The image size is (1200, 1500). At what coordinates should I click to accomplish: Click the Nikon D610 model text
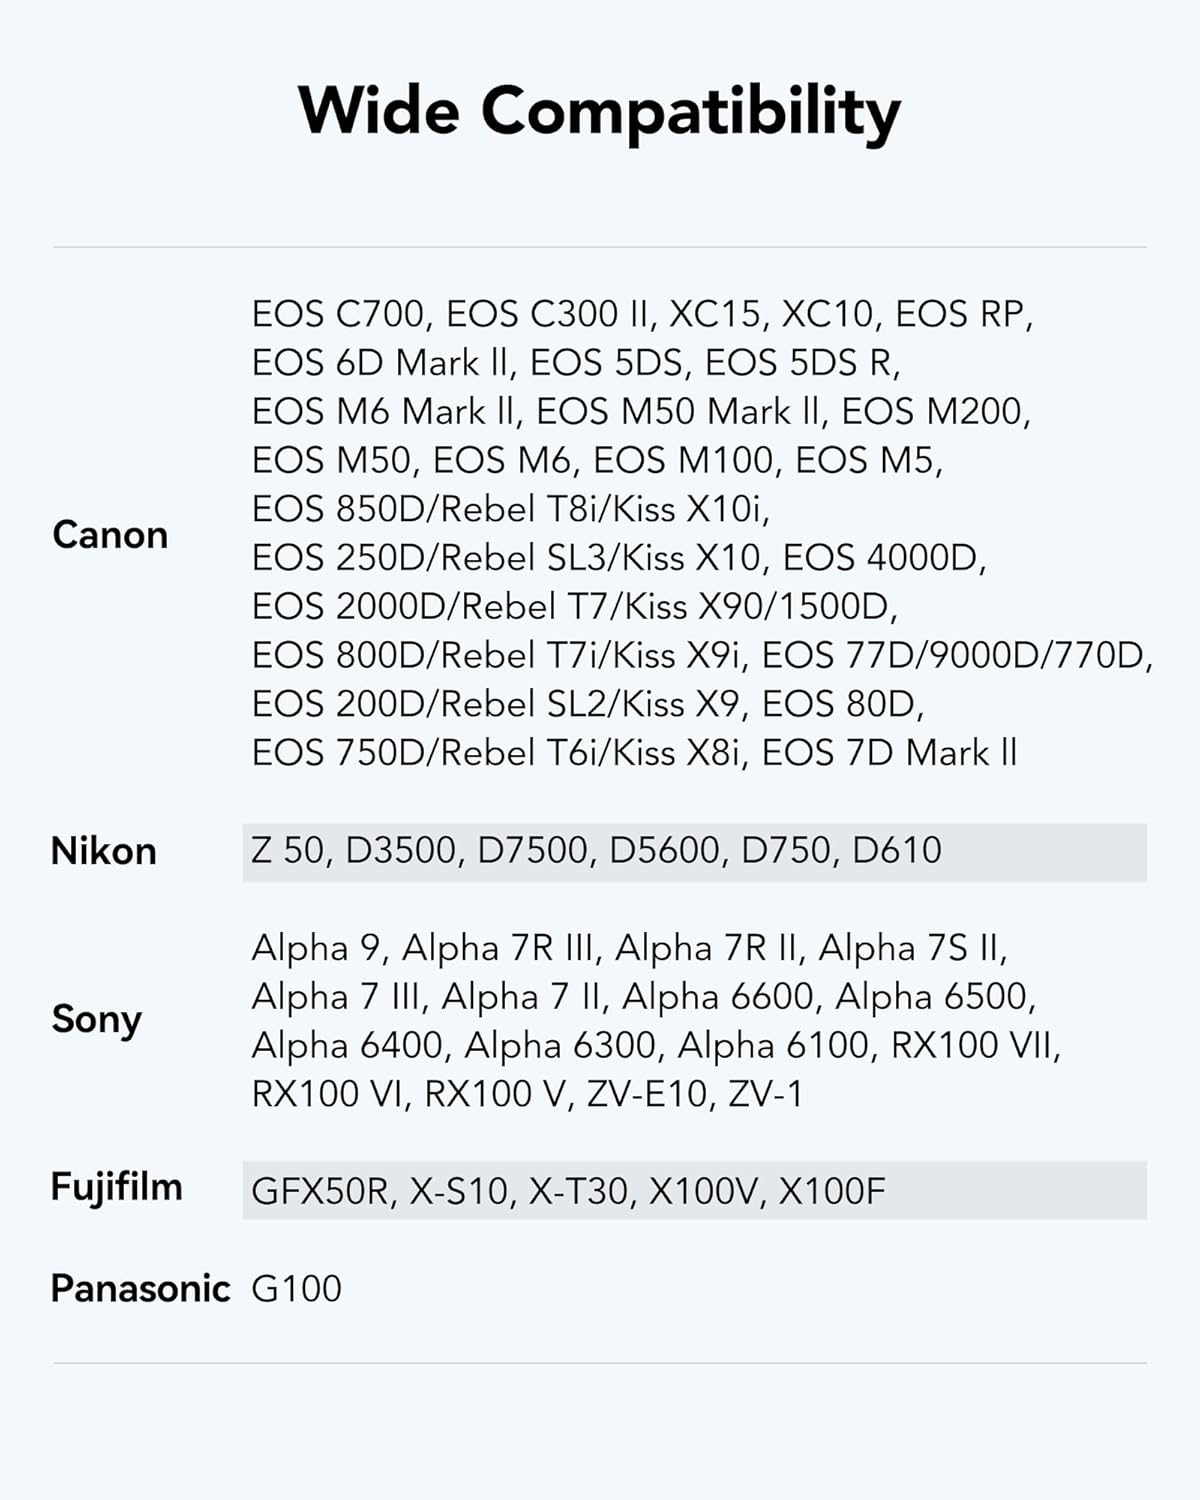click(x=897, y=850)
